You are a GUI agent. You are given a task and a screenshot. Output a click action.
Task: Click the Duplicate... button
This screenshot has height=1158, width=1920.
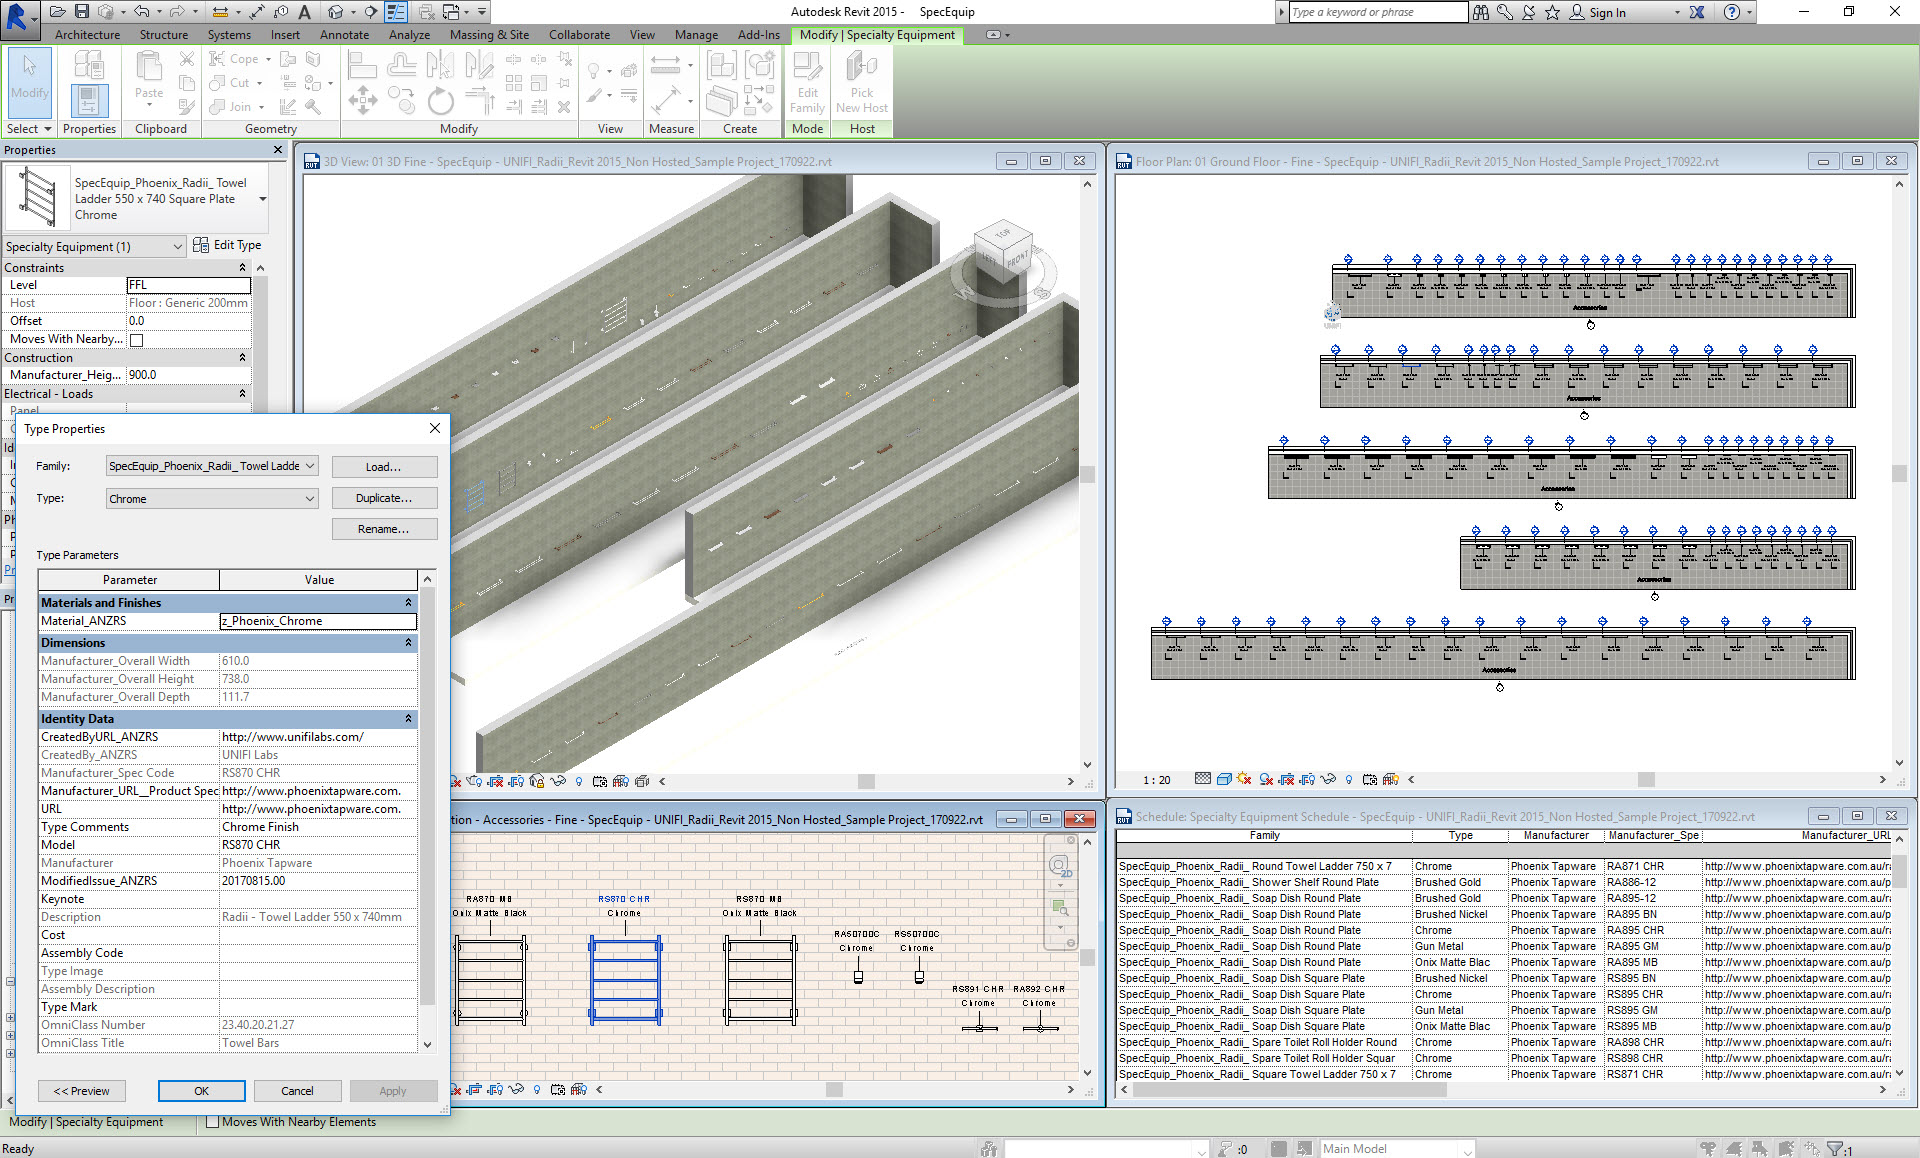(384, 498)
